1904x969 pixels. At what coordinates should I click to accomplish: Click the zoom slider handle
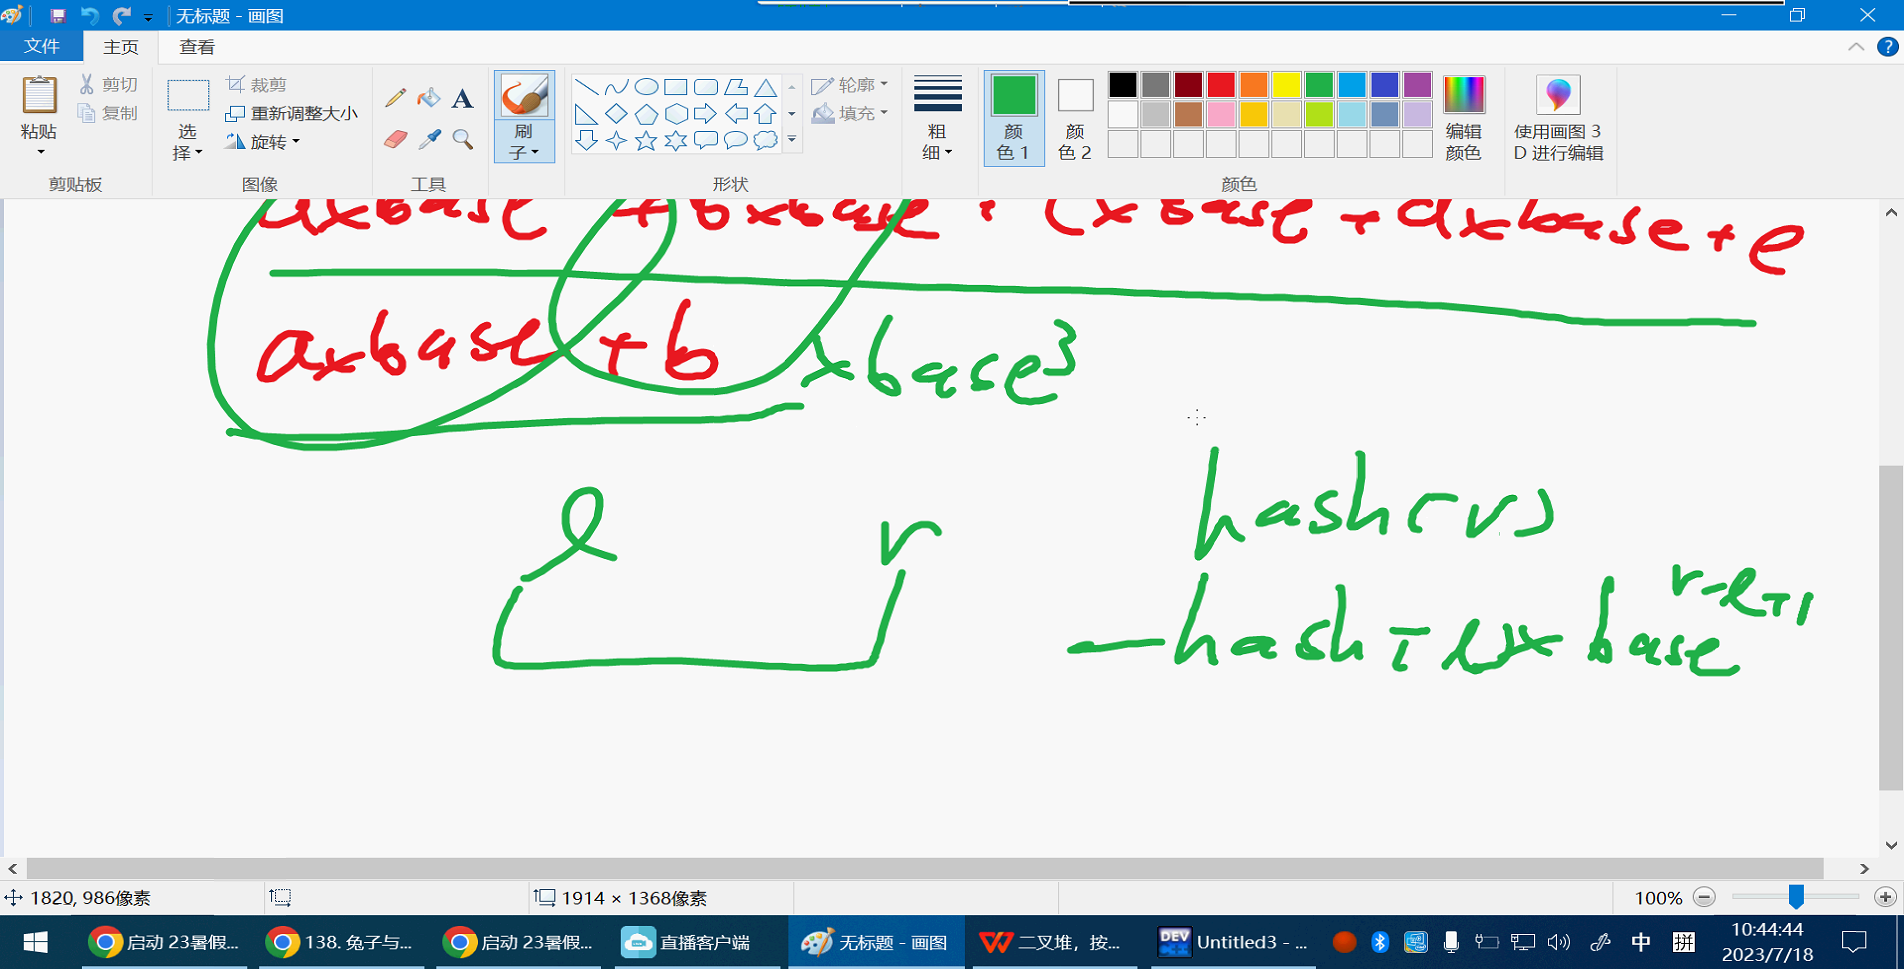(1796, 897)
